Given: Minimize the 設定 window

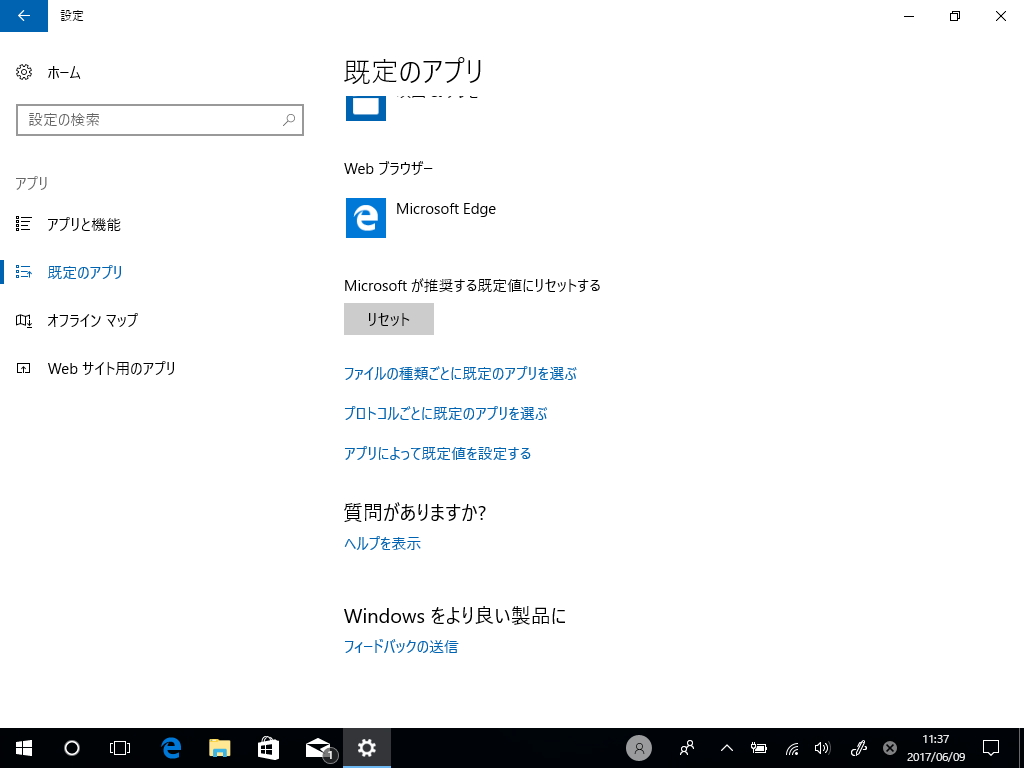Looking at the screenshot, I should [x=909, y=16].
